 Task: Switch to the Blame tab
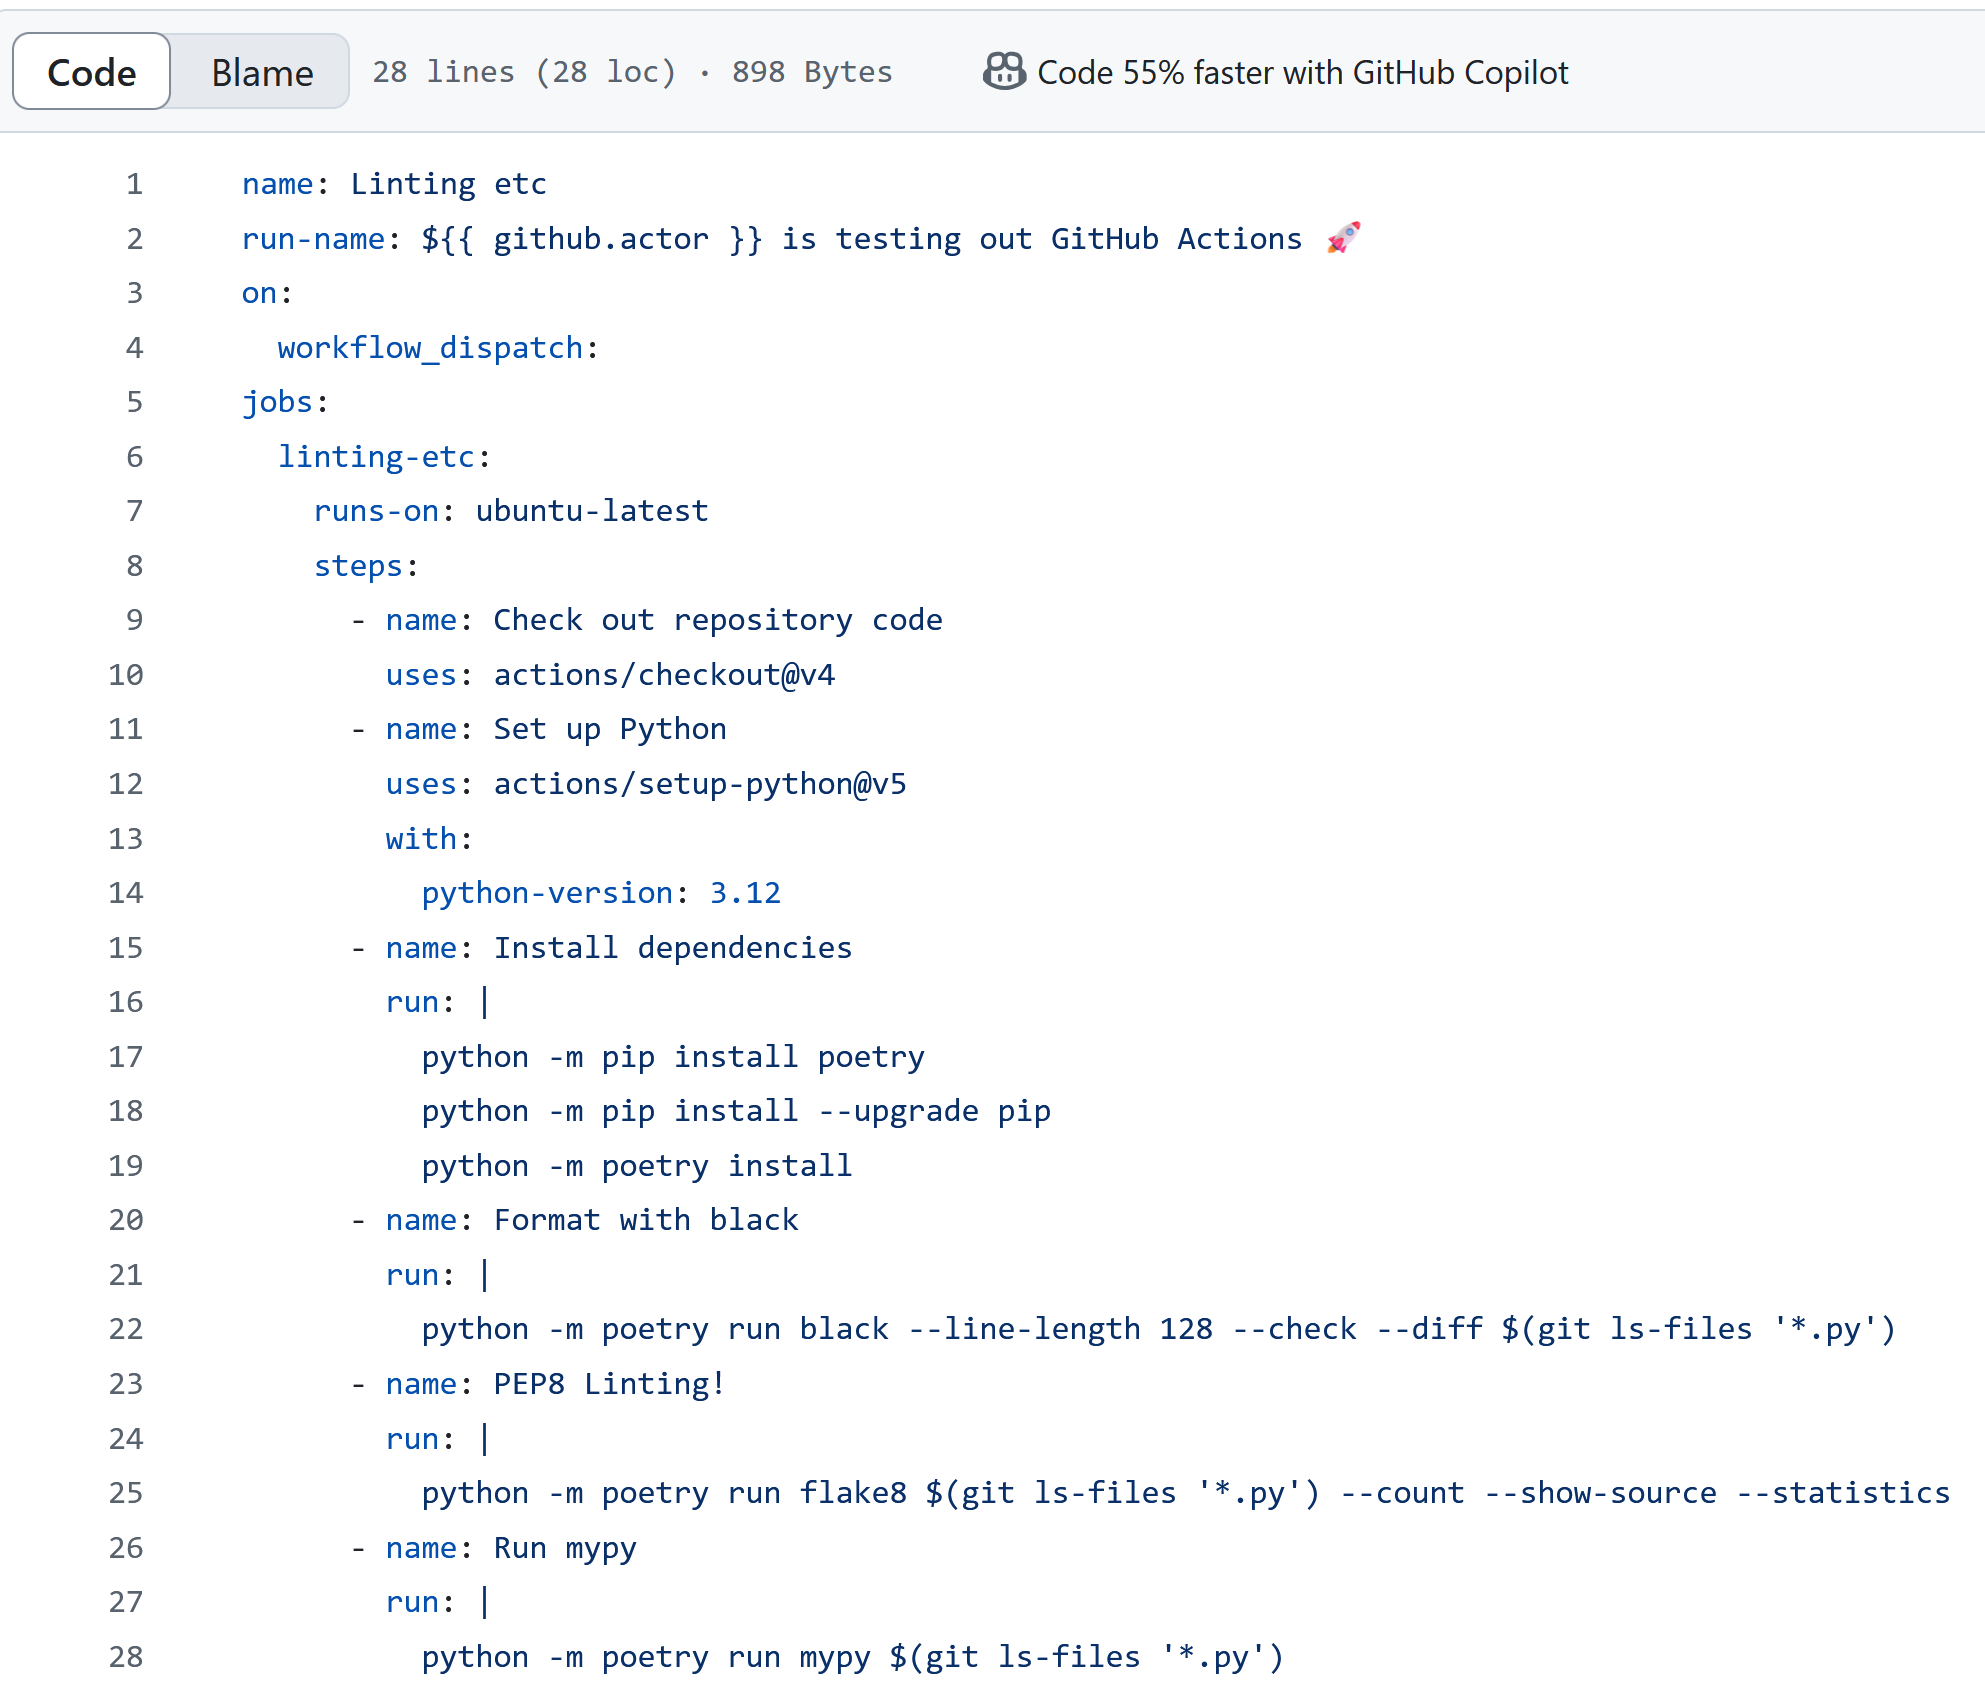(x=260, y=71)
